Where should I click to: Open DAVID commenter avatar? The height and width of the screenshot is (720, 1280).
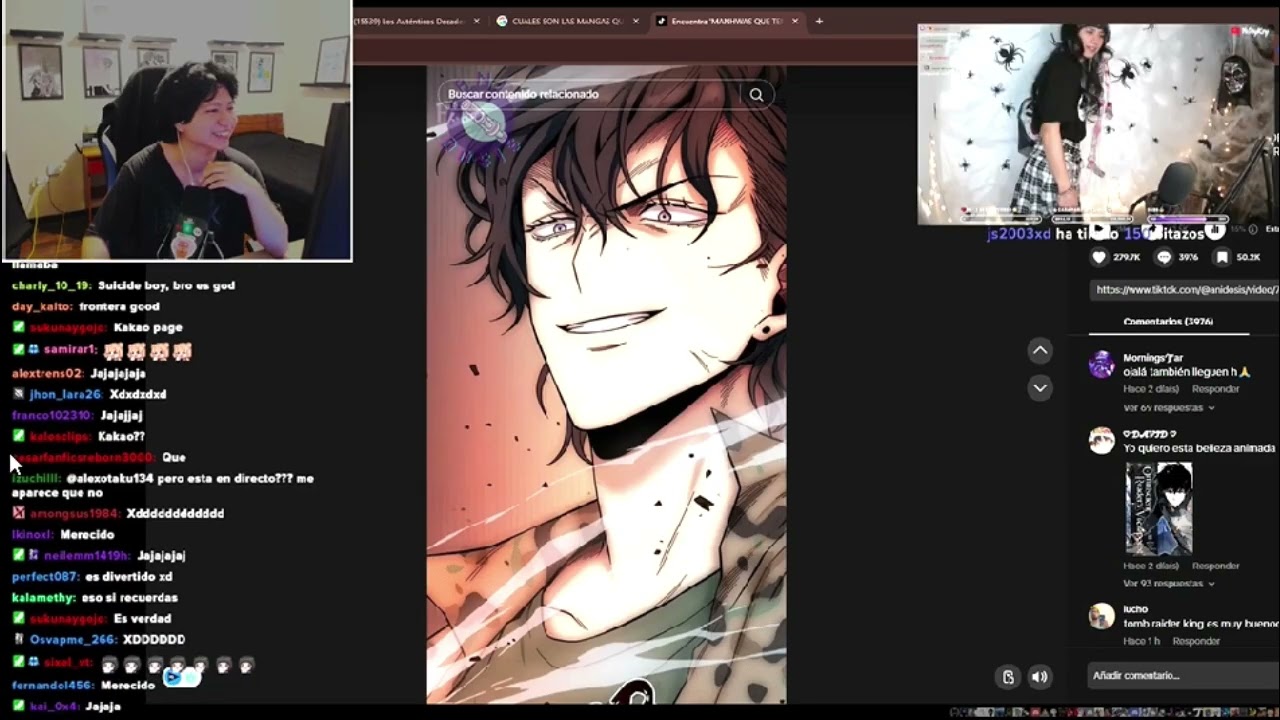1101,441
